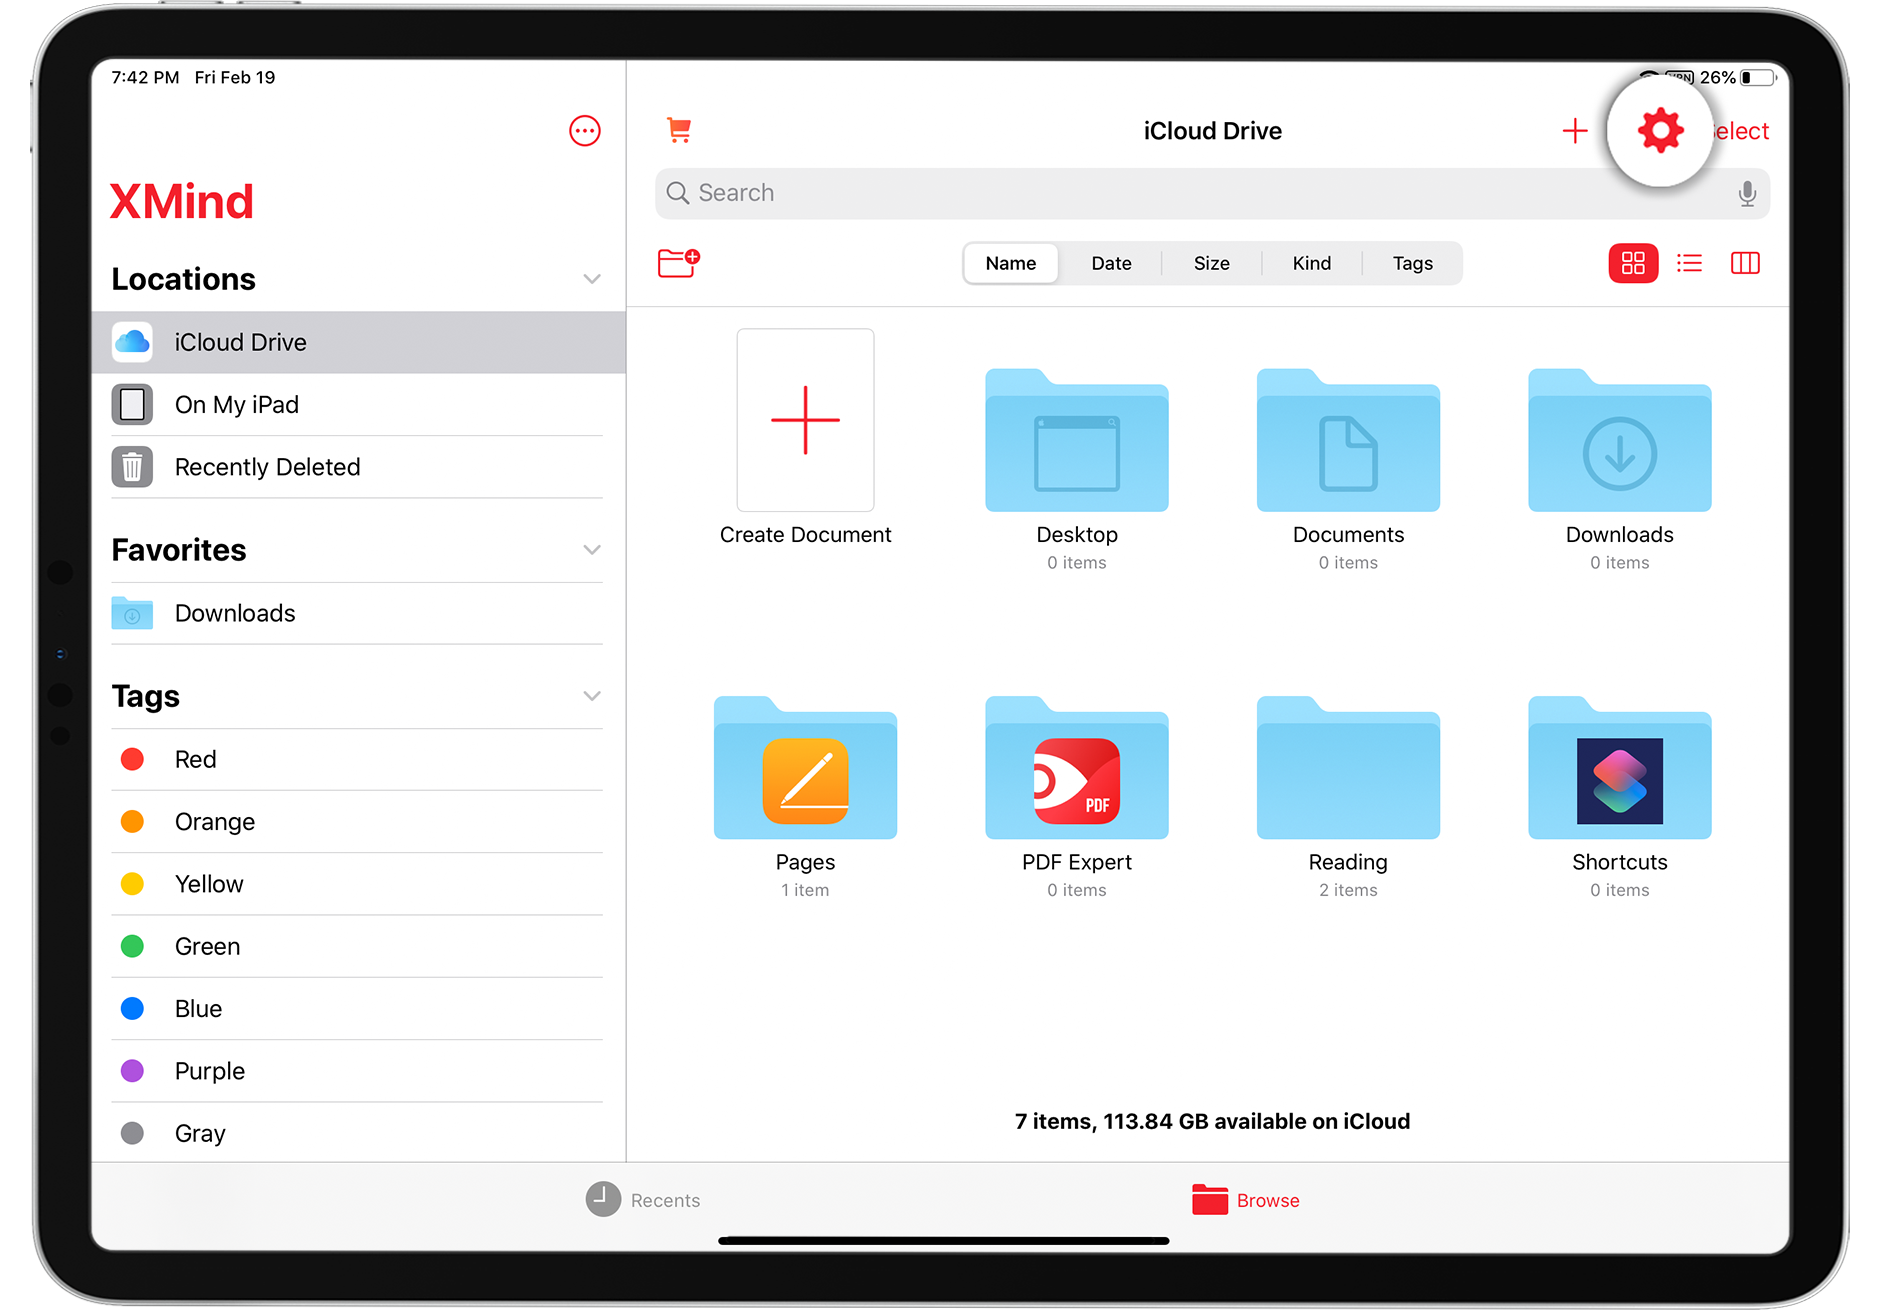Filter by Orange tag

click(x=358, y=821)
